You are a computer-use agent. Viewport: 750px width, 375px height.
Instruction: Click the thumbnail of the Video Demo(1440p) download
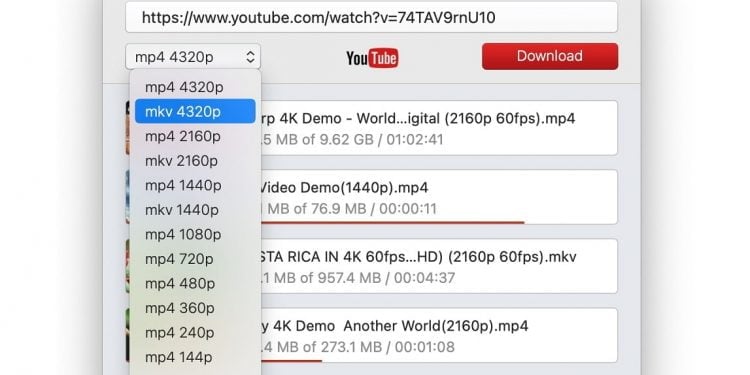pos(128,197)
